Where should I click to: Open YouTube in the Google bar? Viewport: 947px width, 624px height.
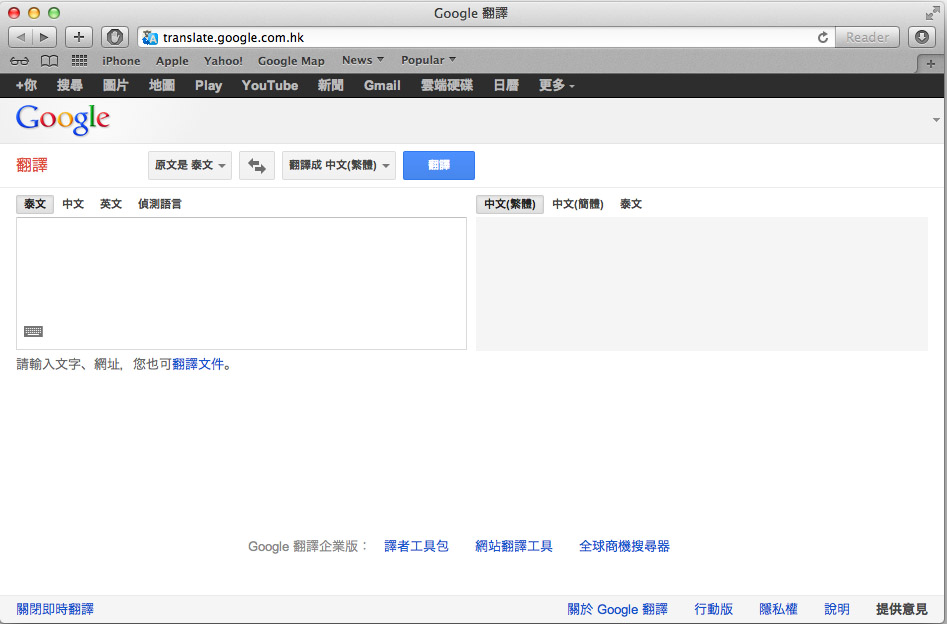[x=269, y=85]
